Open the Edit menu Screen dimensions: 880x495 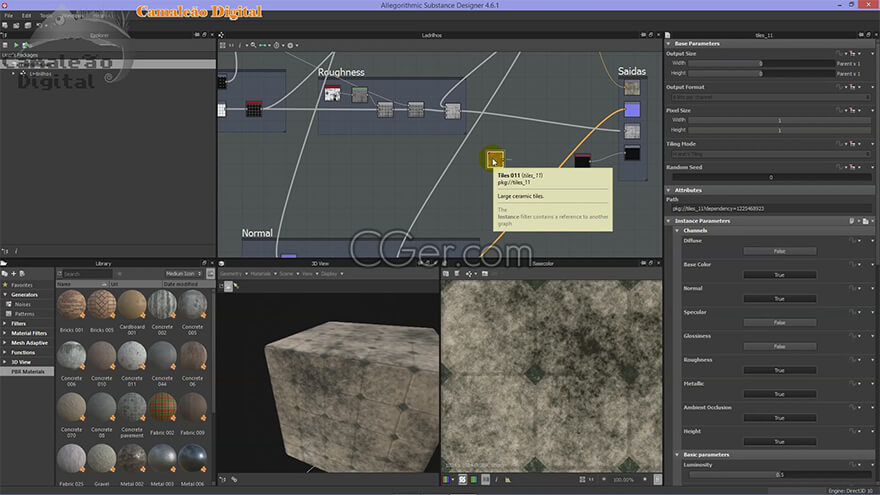click(x=26, y=16)
